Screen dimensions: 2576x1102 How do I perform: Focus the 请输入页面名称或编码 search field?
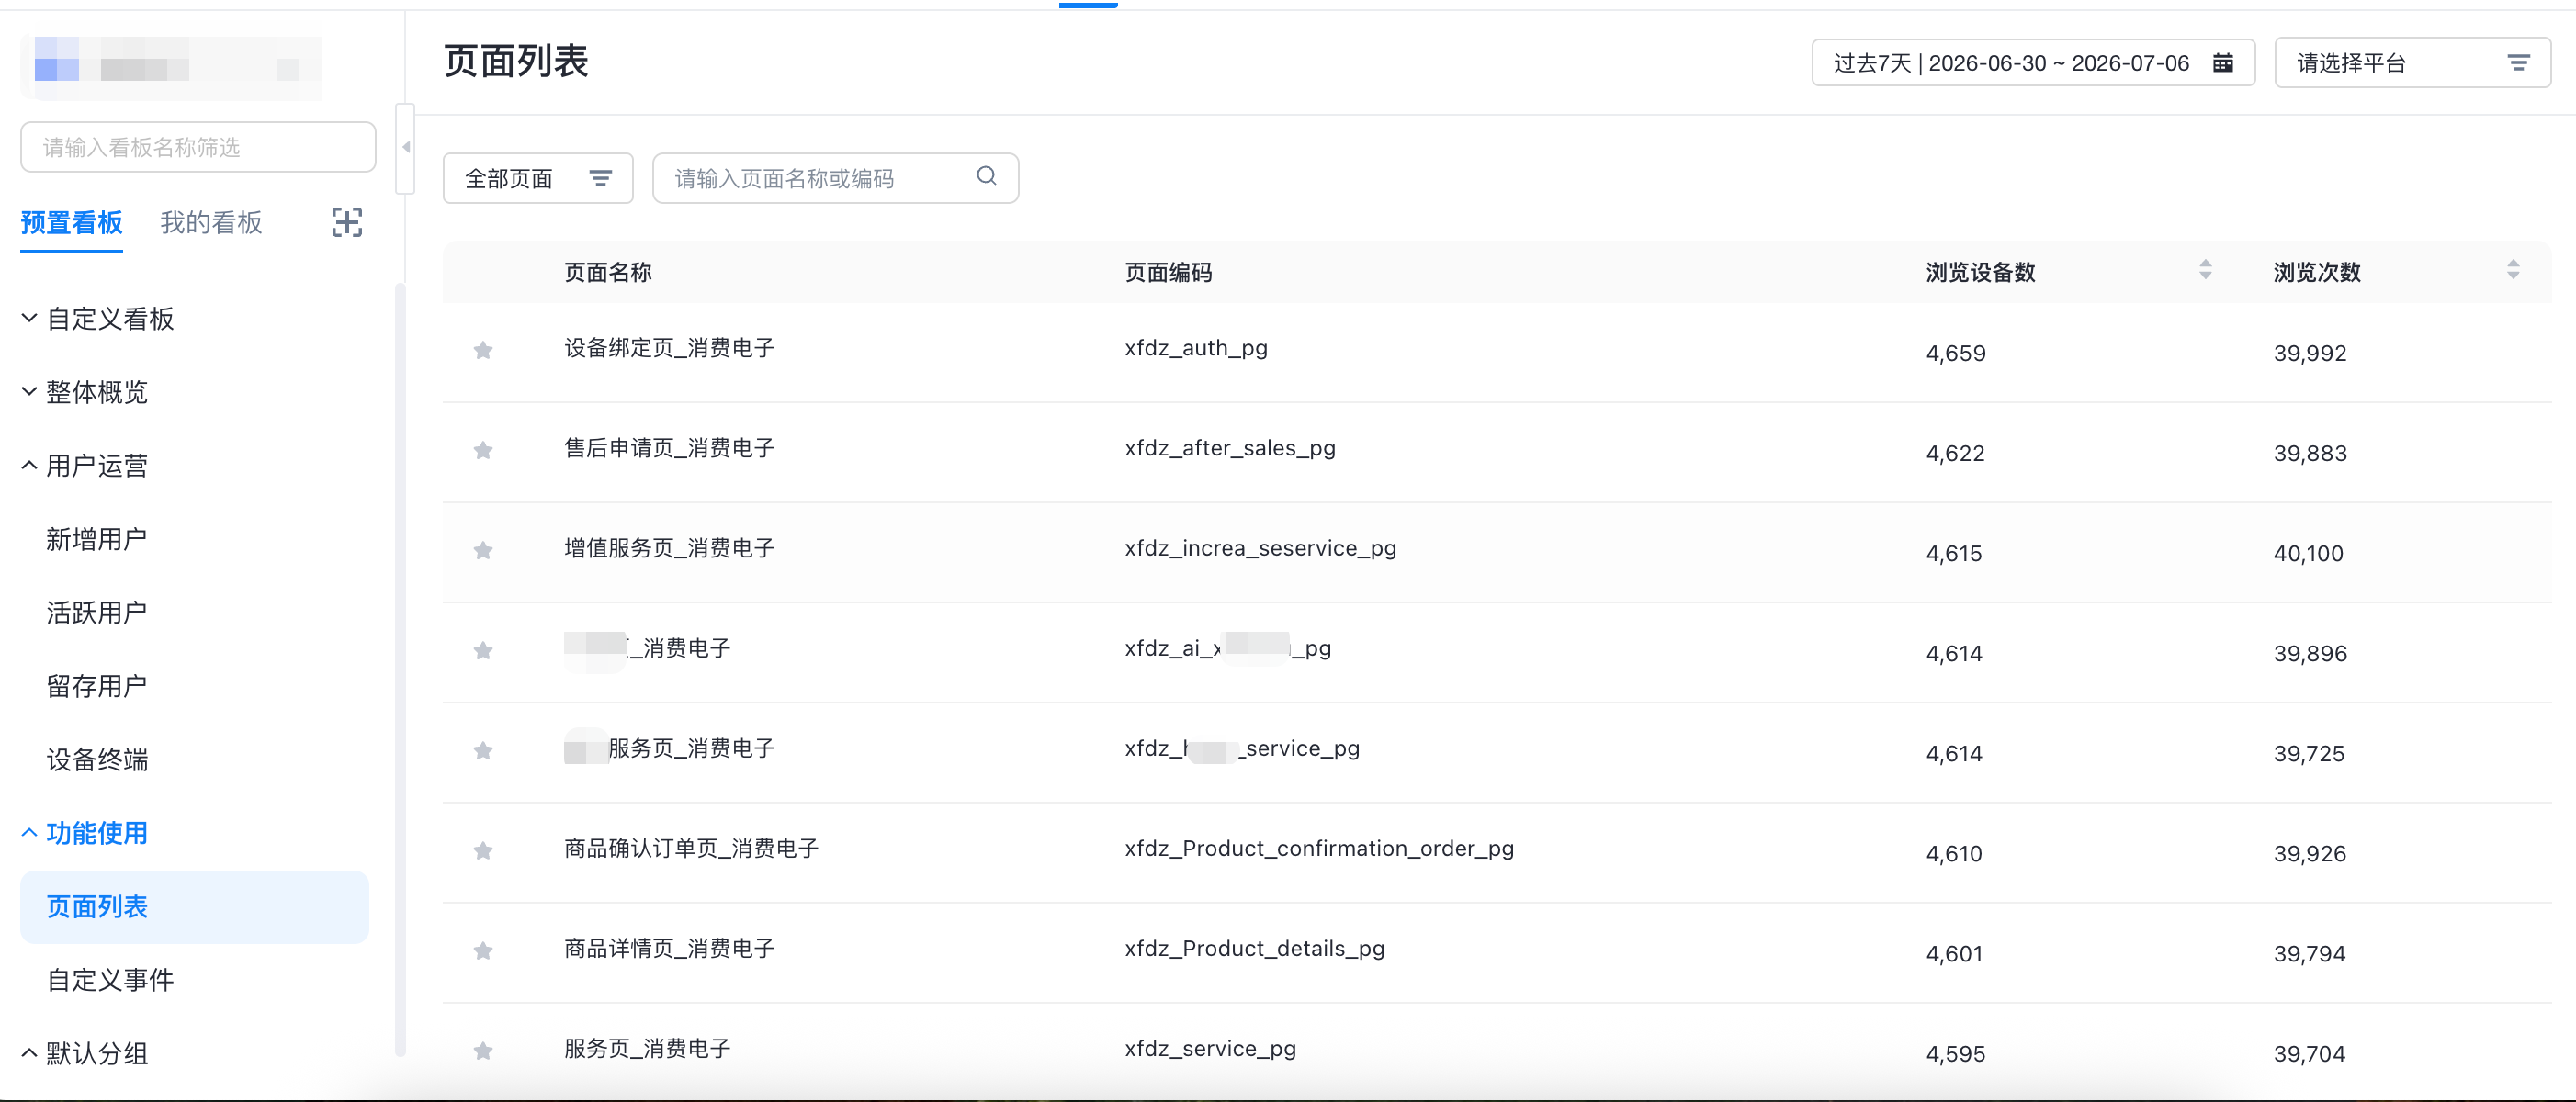coord(835,178)
